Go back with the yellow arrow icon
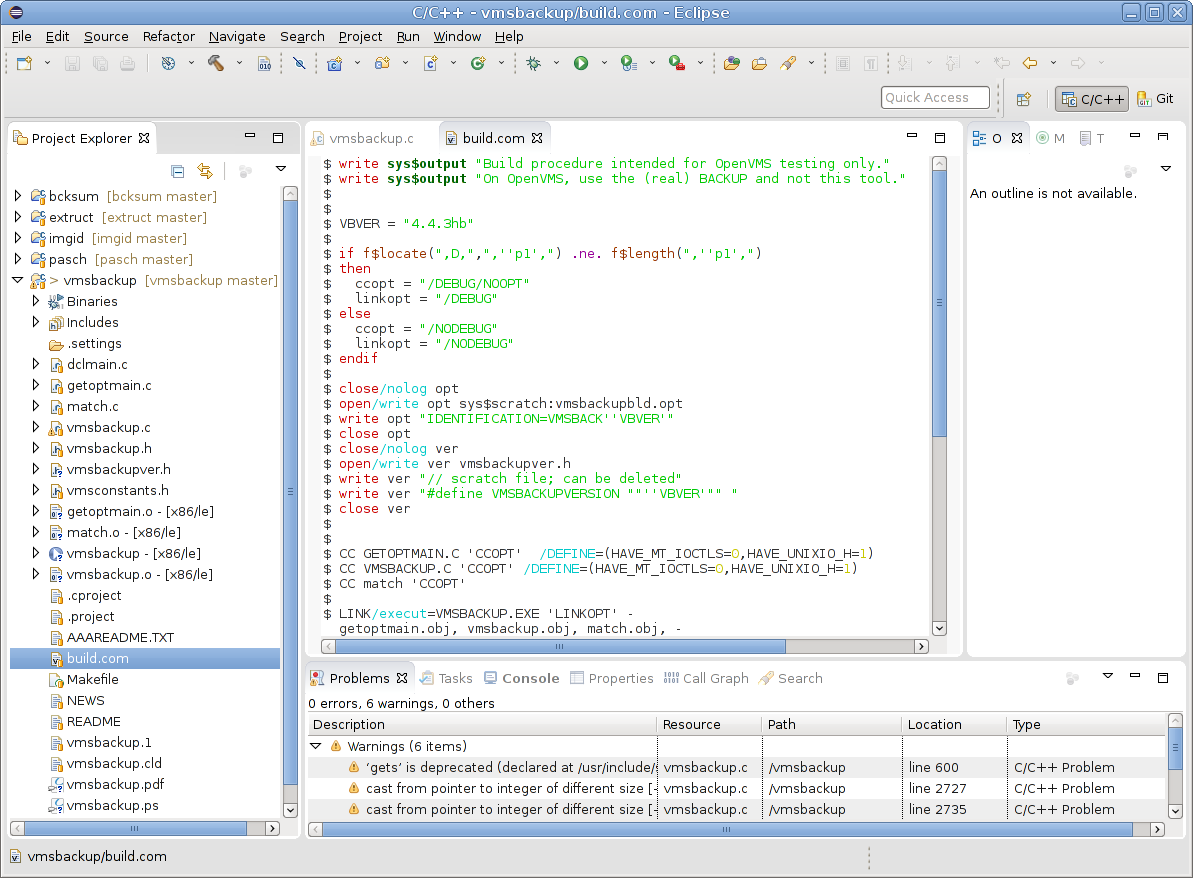Viewport: 1193px width, 878px height. click(1030, 63)
